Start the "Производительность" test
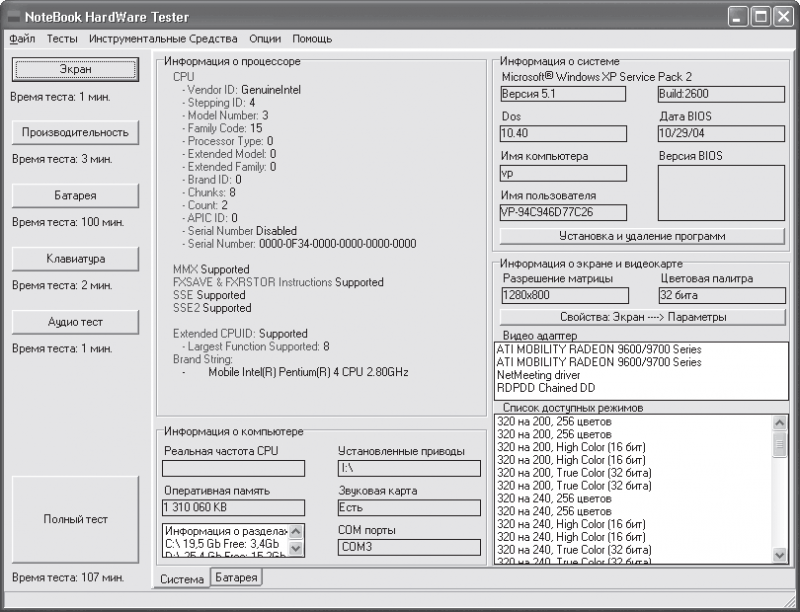Viewport: 800px width, 612px height. pyautogui.click(x=75, y=133)
